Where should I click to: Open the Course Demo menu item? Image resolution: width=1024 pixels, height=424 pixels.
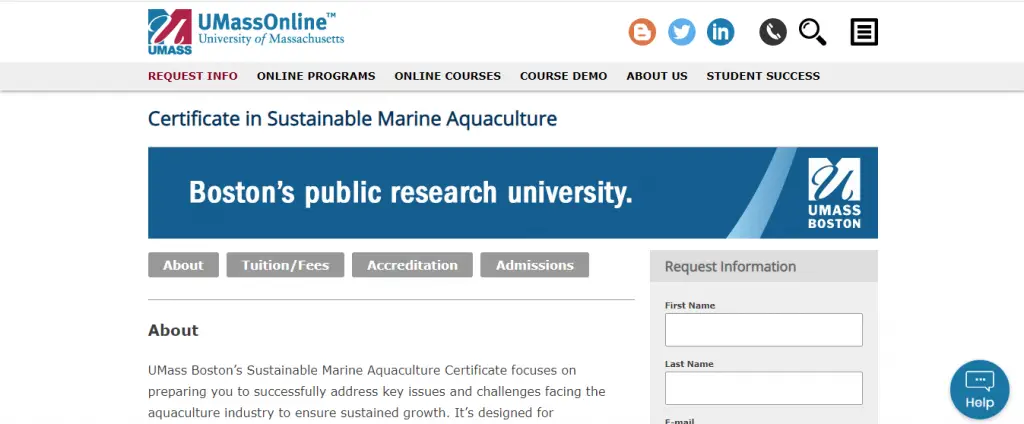pos(563,76)
